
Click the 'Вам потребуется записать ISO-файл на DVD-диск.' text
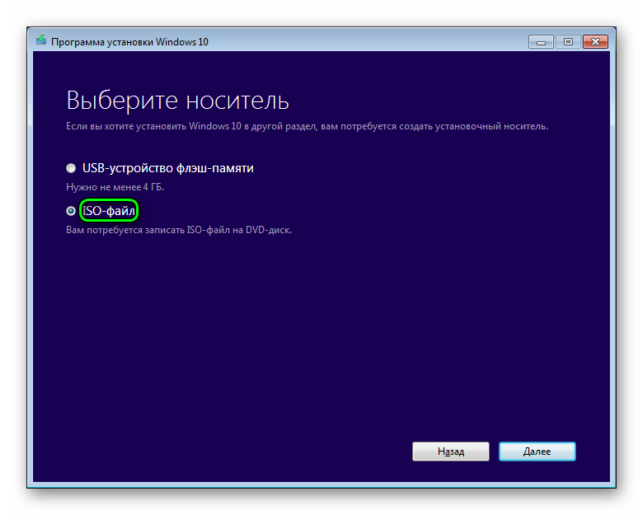point(179,230)
